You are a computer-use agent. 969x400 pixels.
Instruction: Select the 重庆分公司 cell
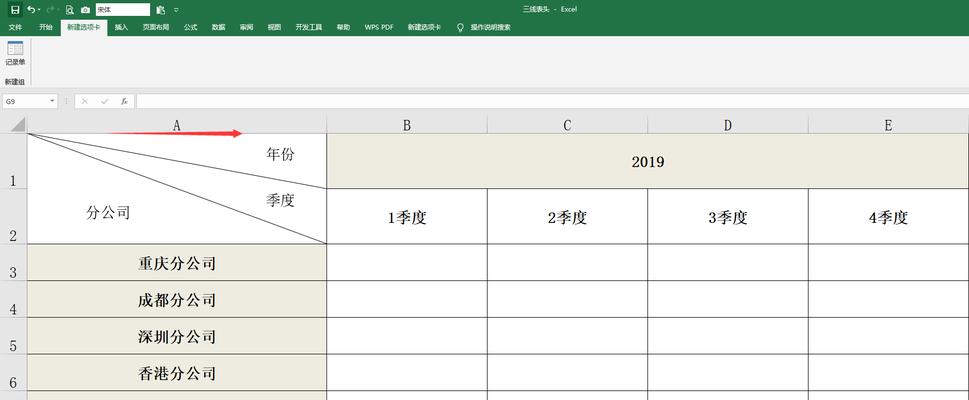coord(177,262)
